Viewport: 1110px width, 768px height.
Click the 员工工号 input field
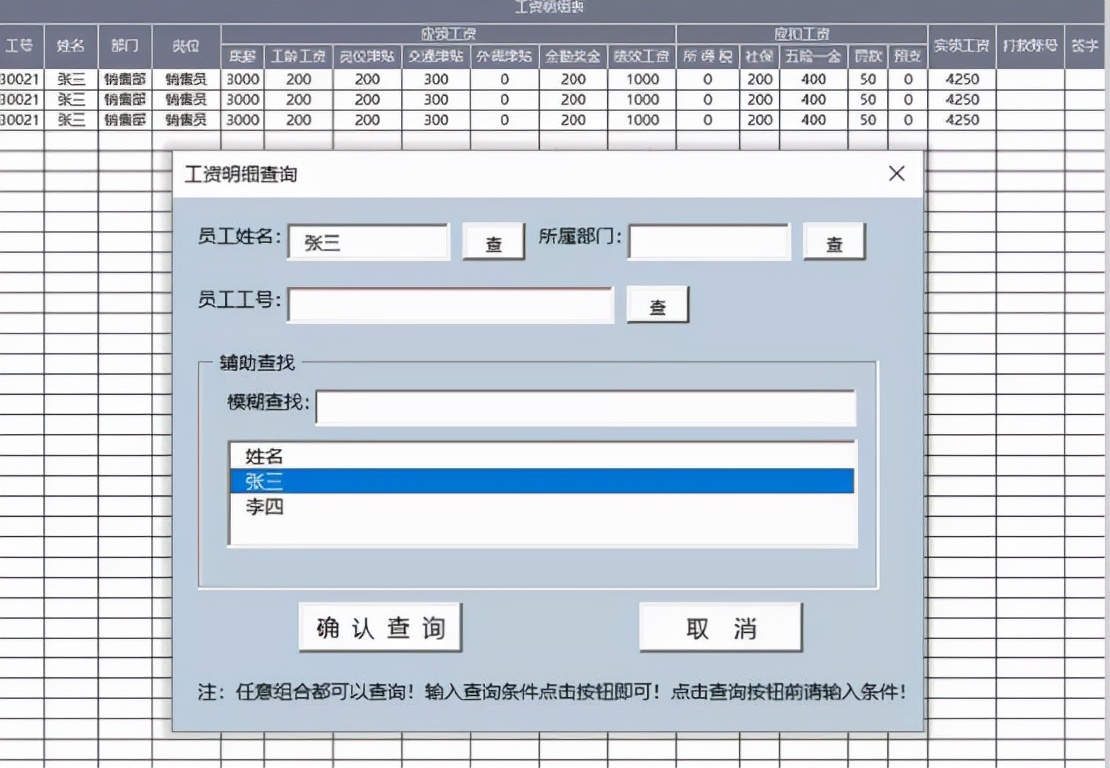tap(452, 304)
